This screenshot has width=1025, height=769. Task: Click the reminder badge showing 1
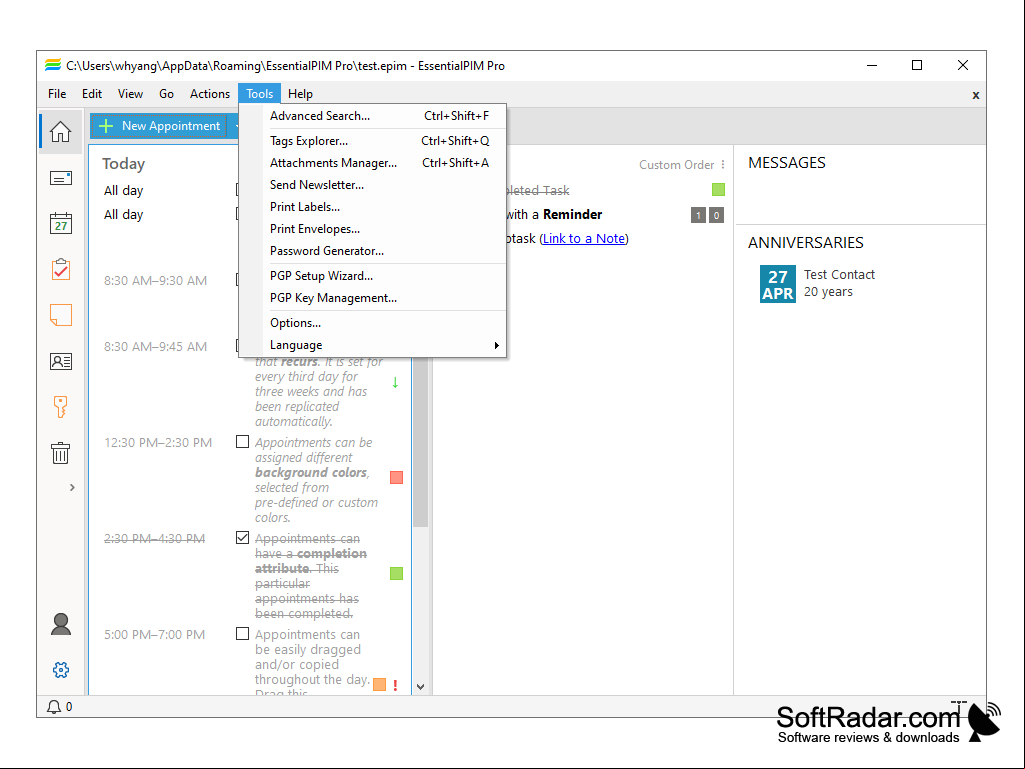pyautogui.click(x=698, y=215)
